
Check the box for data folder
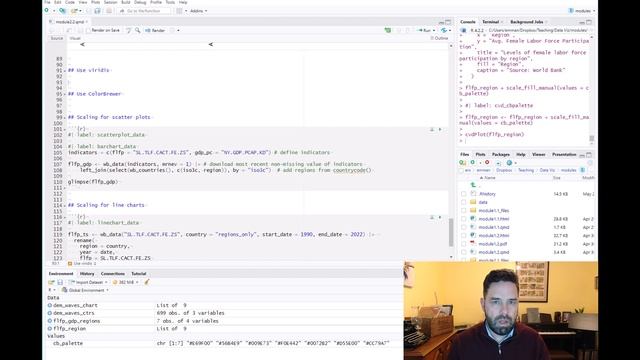click(x=464, y=202)
